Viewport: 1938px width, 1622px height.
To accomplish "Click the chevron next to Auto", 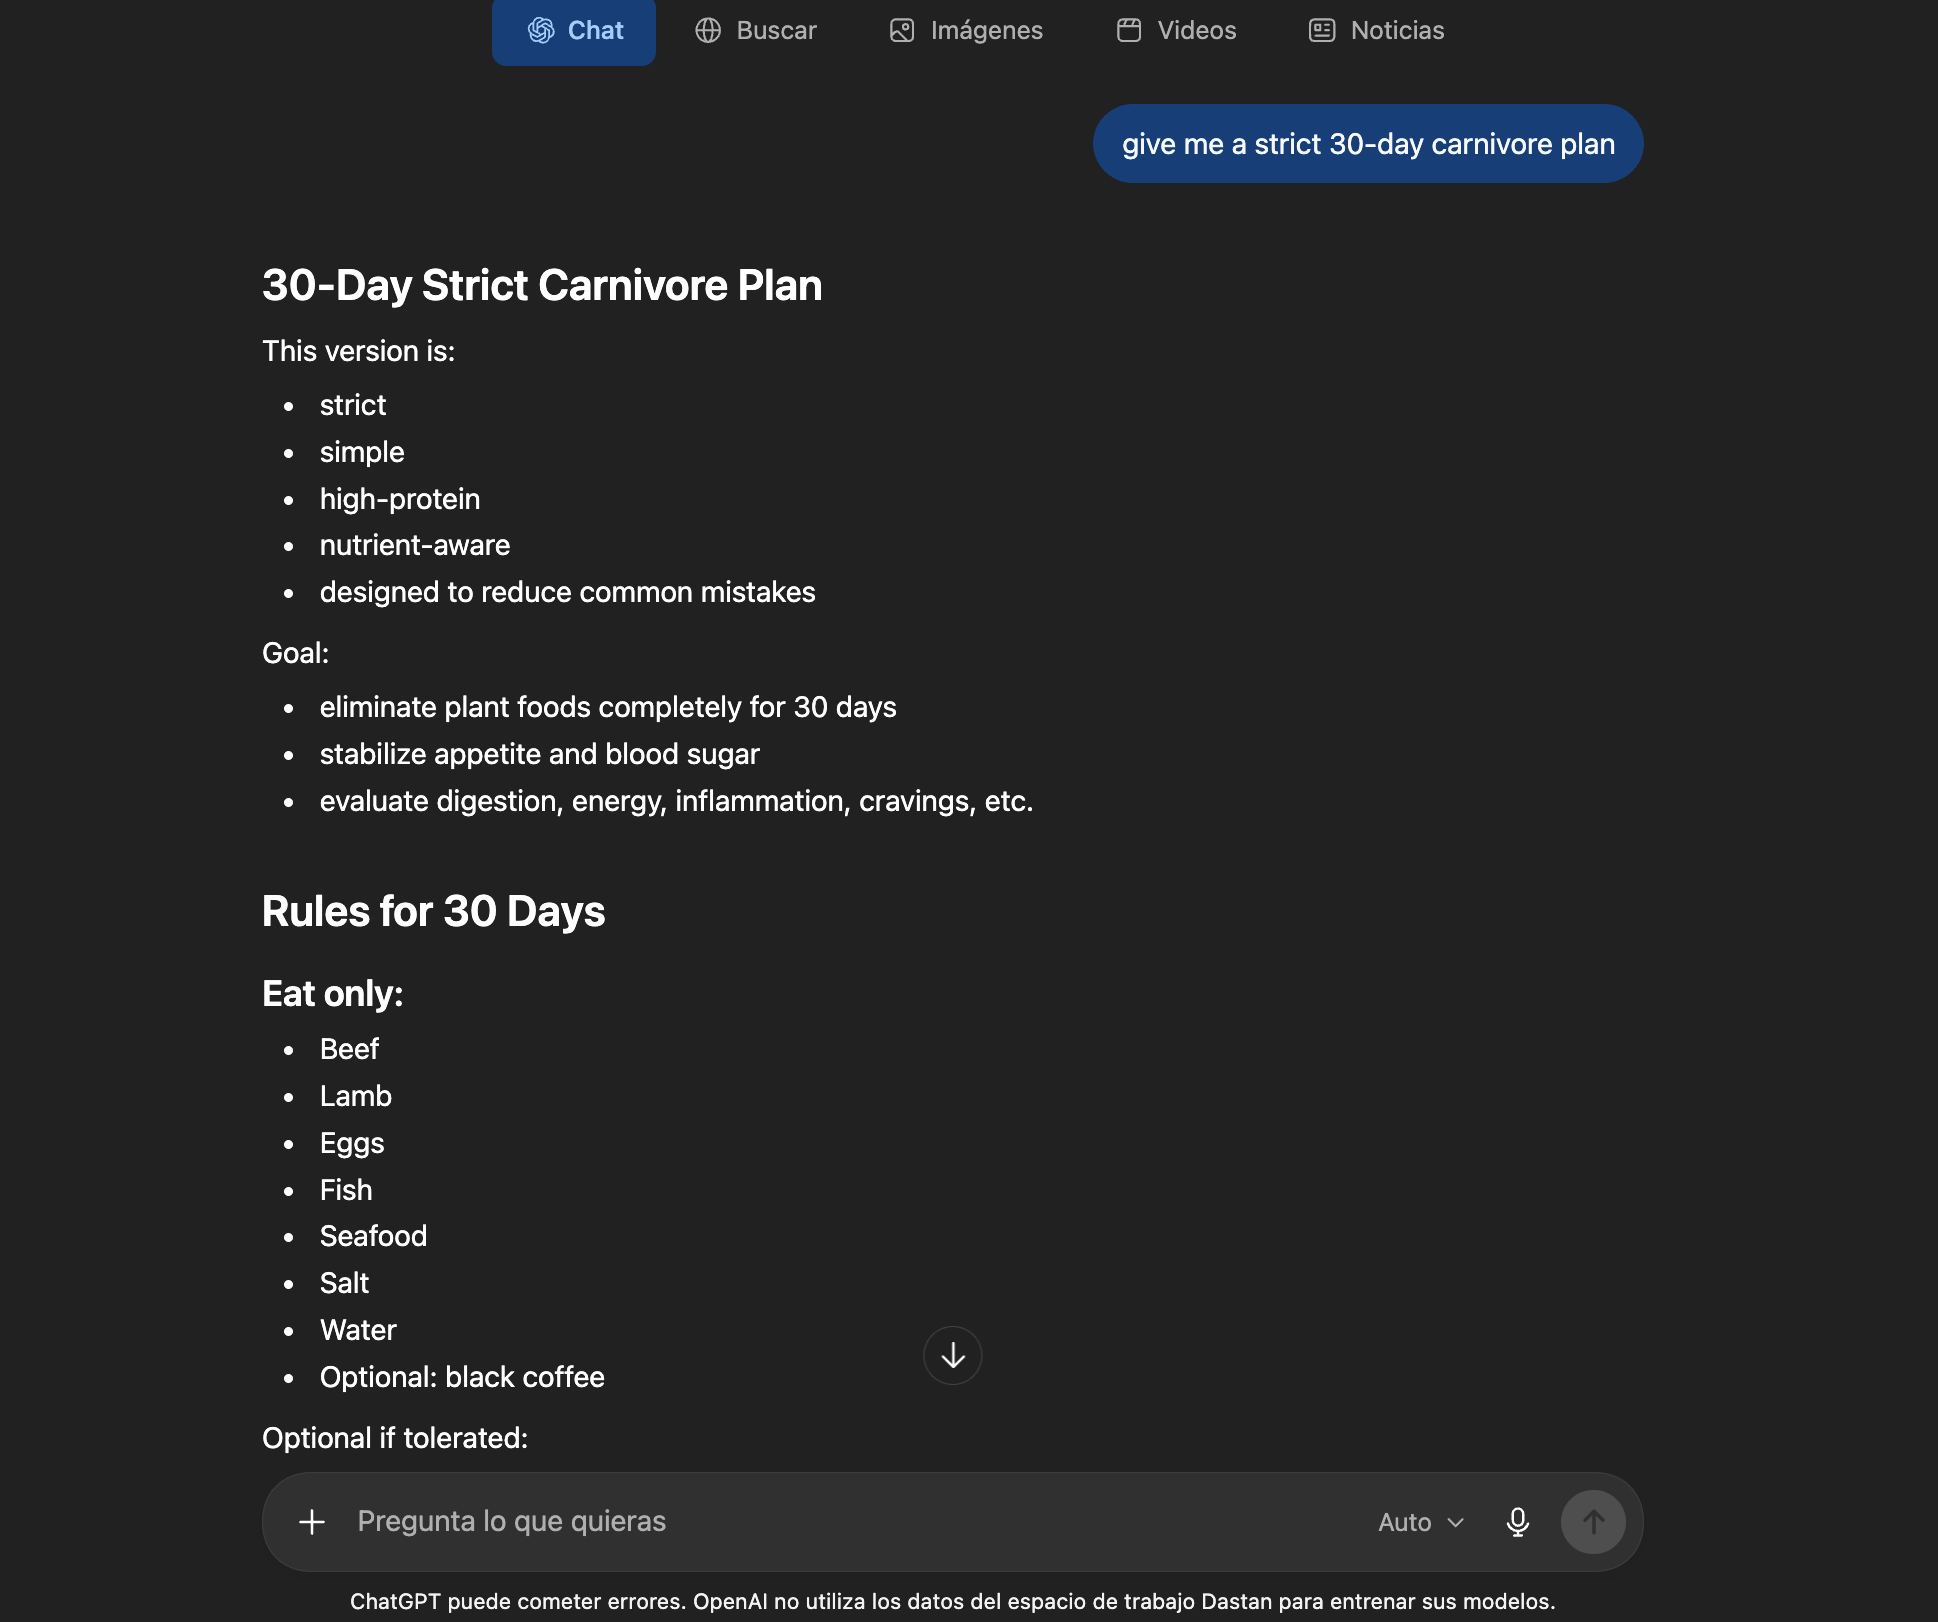I will pyautogui.click(x=1456, y=1523).
